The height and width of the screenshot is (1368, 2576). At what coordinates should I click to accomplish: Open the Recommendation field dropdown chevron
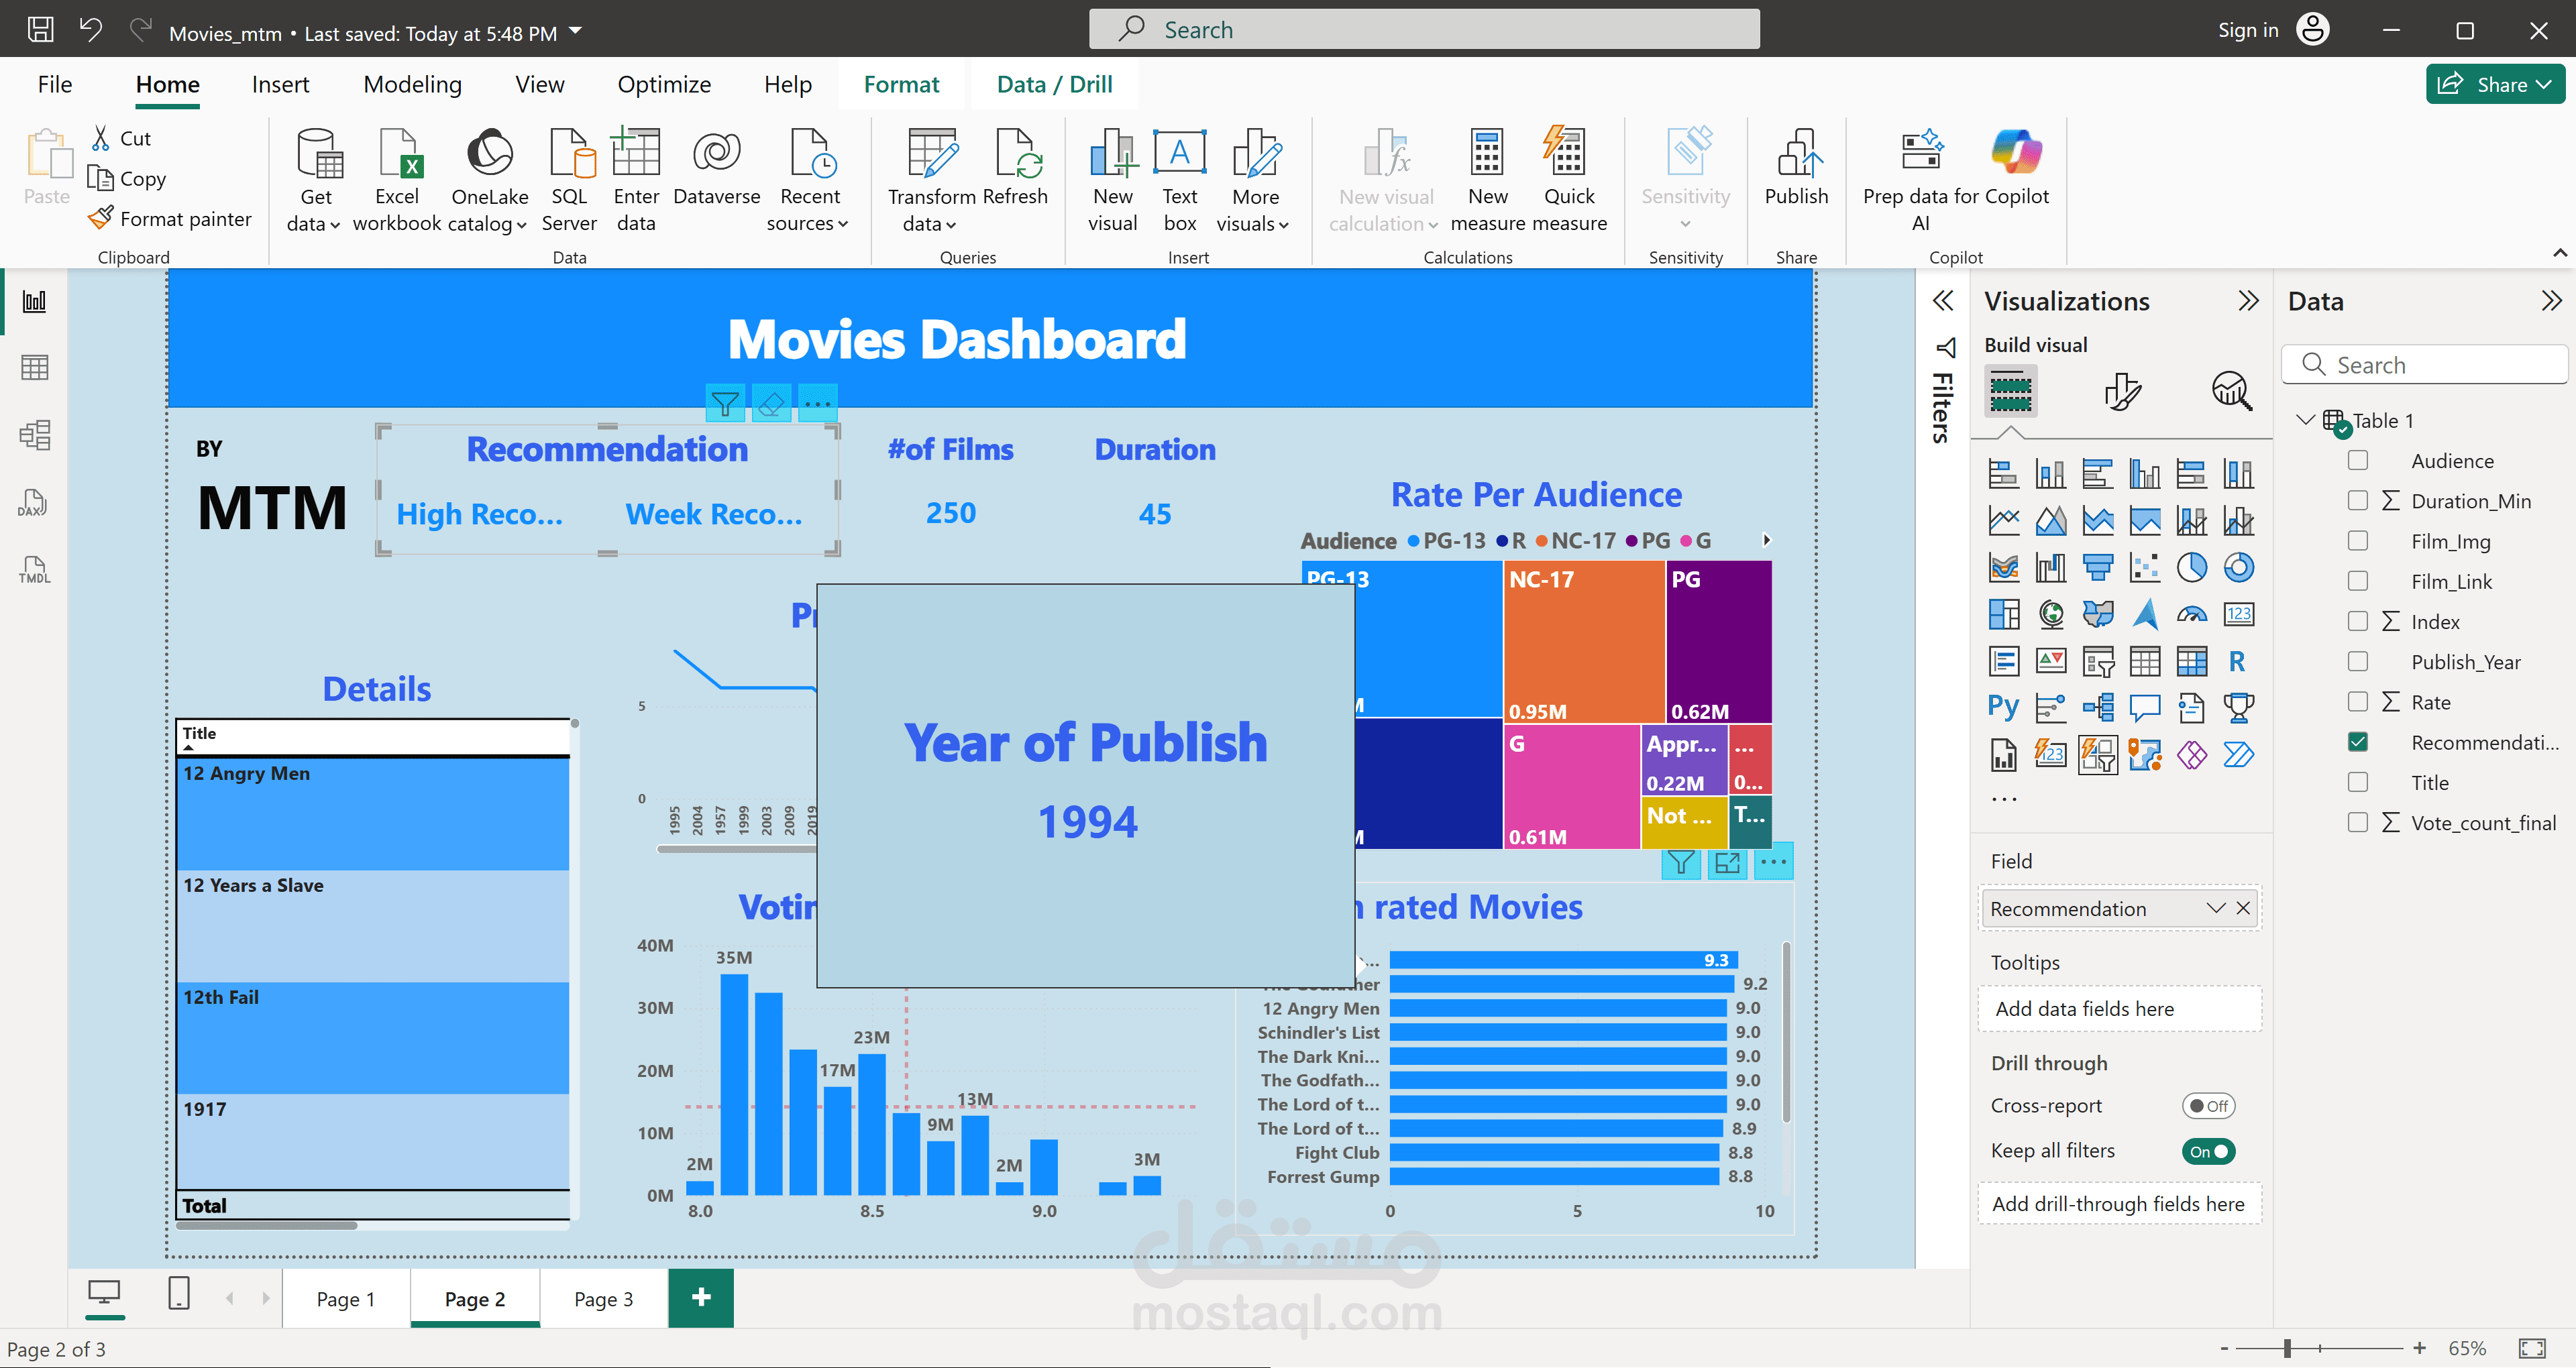2215,908
